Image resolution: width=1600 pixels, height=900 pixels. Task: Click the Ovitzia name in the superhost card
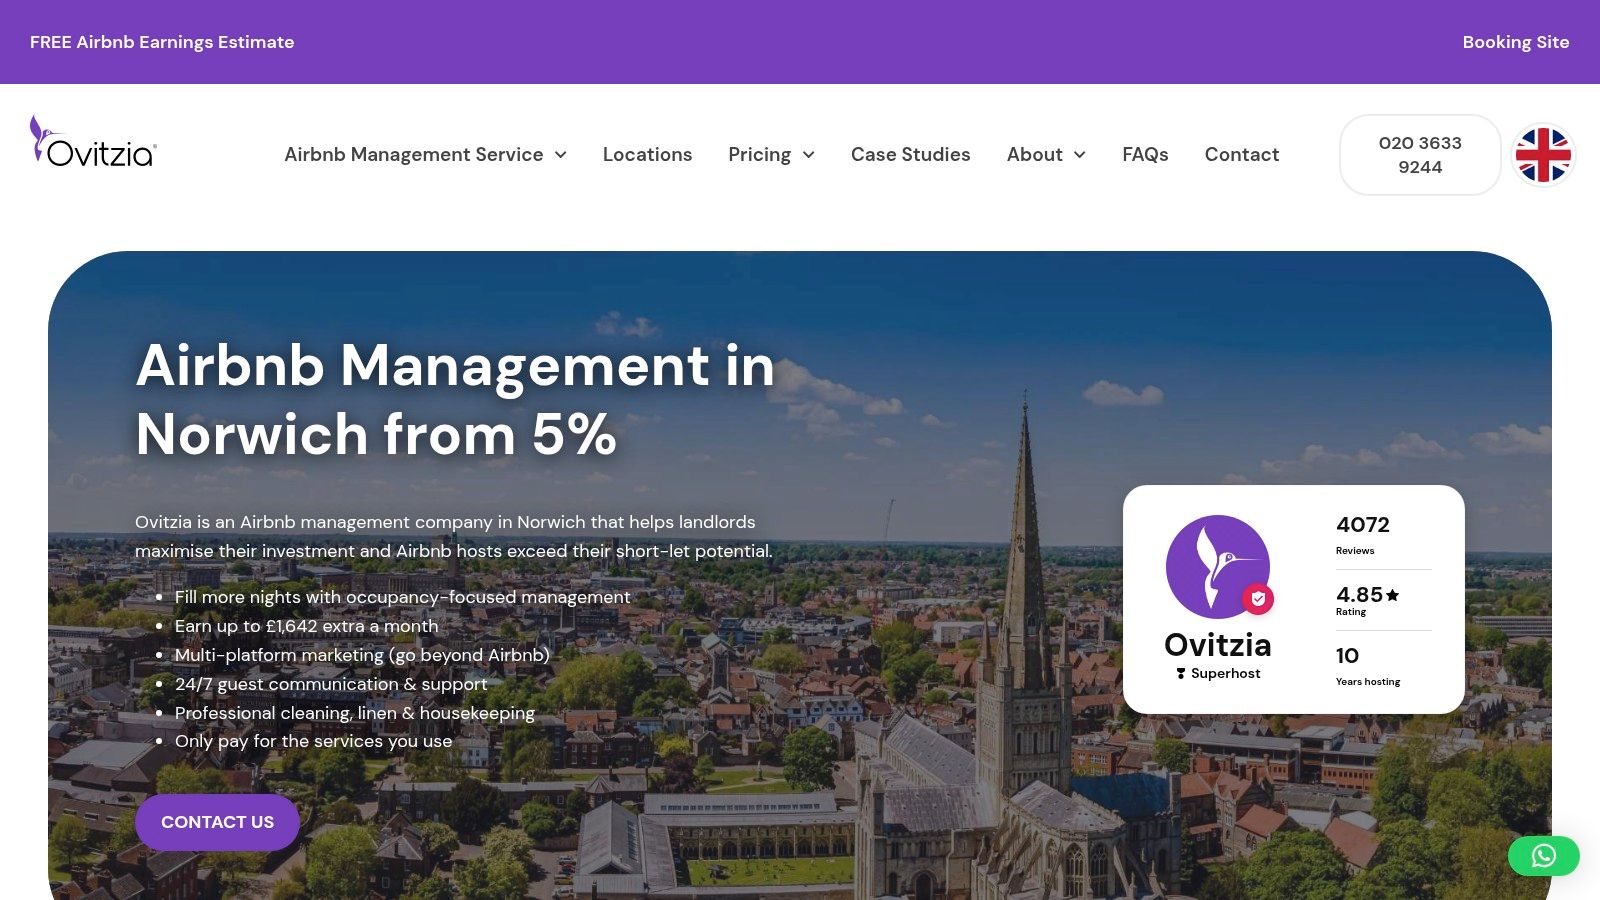pyautogui.click(x=1218, y=645)
